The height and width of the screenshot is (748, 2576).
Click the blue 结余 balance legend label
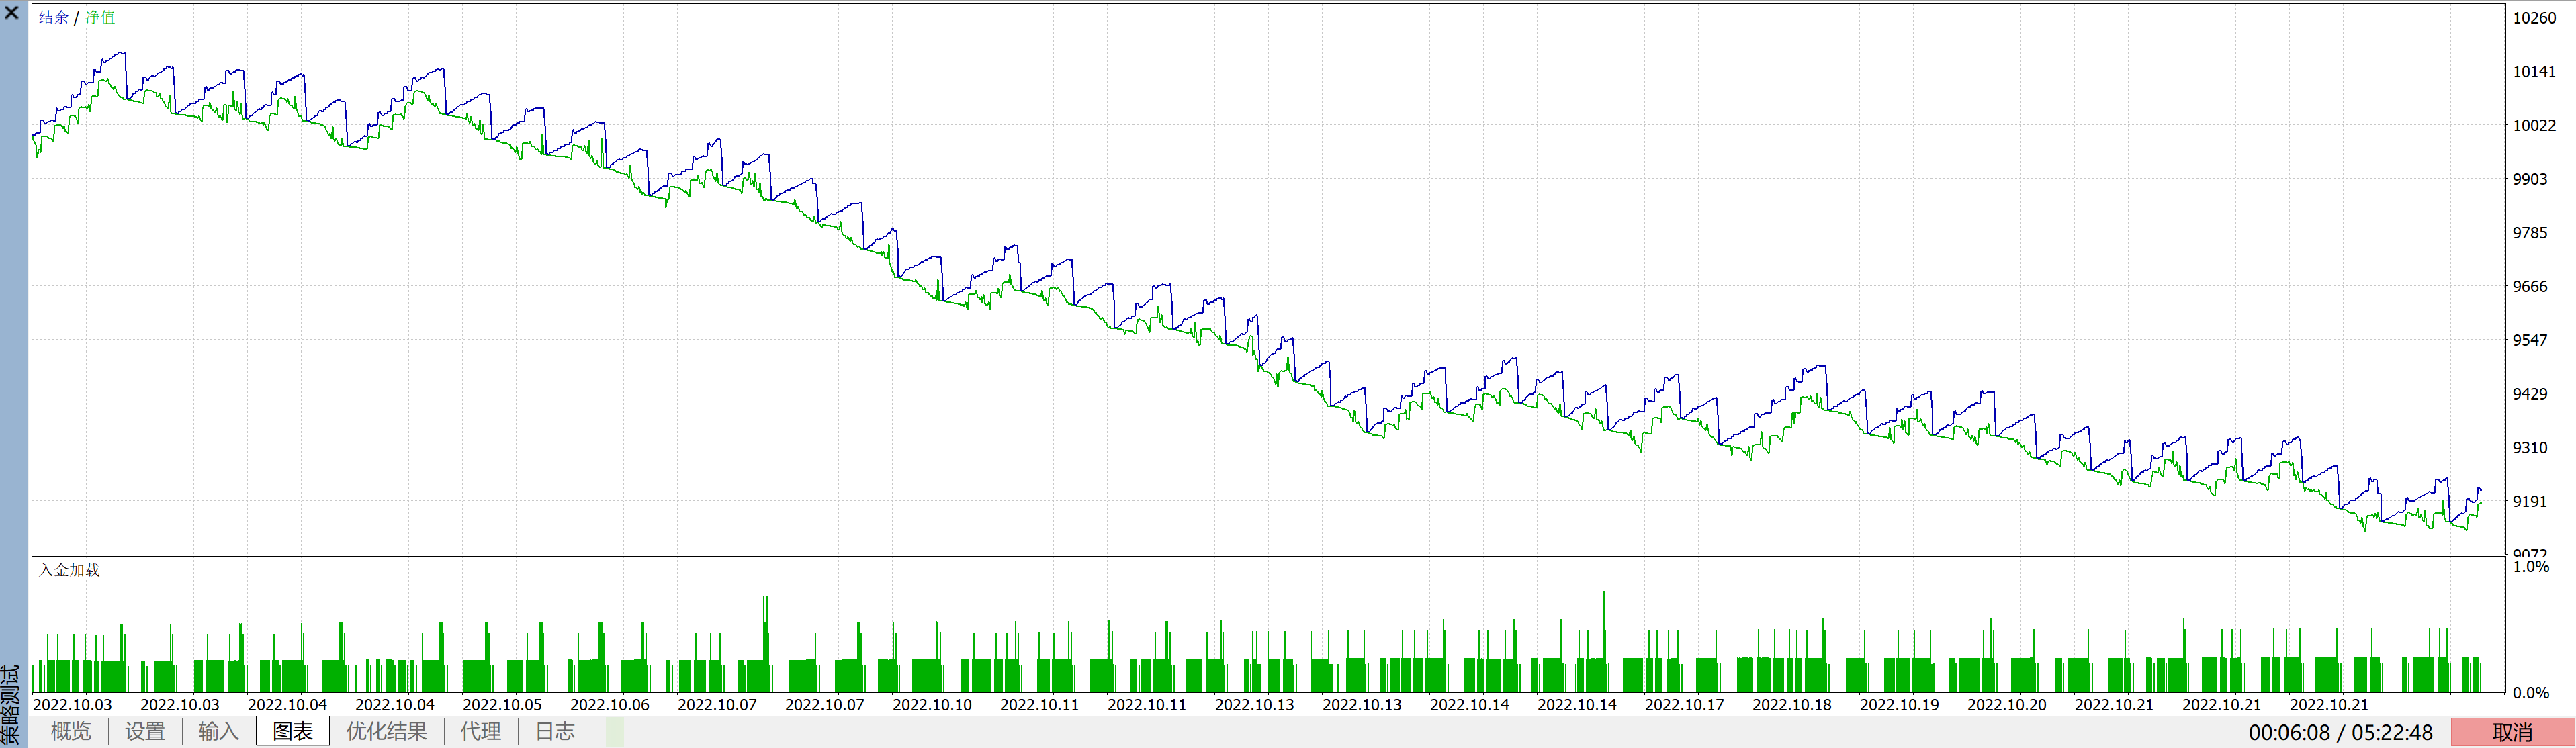tap(53, 17)
